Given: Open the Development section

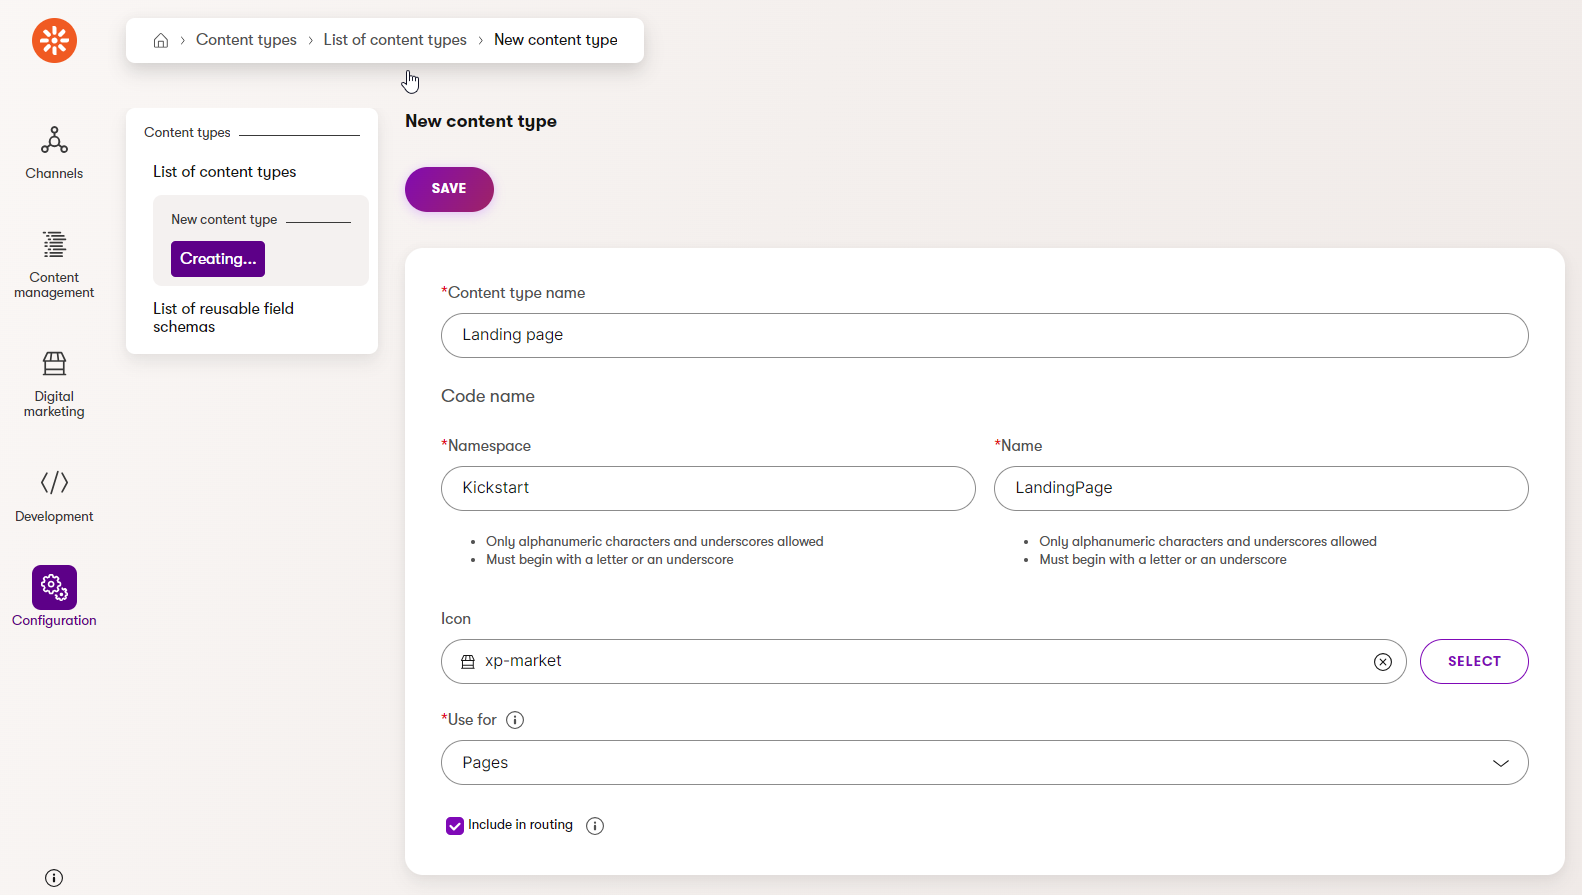Looking at the screenshot, I should (54, 496).
